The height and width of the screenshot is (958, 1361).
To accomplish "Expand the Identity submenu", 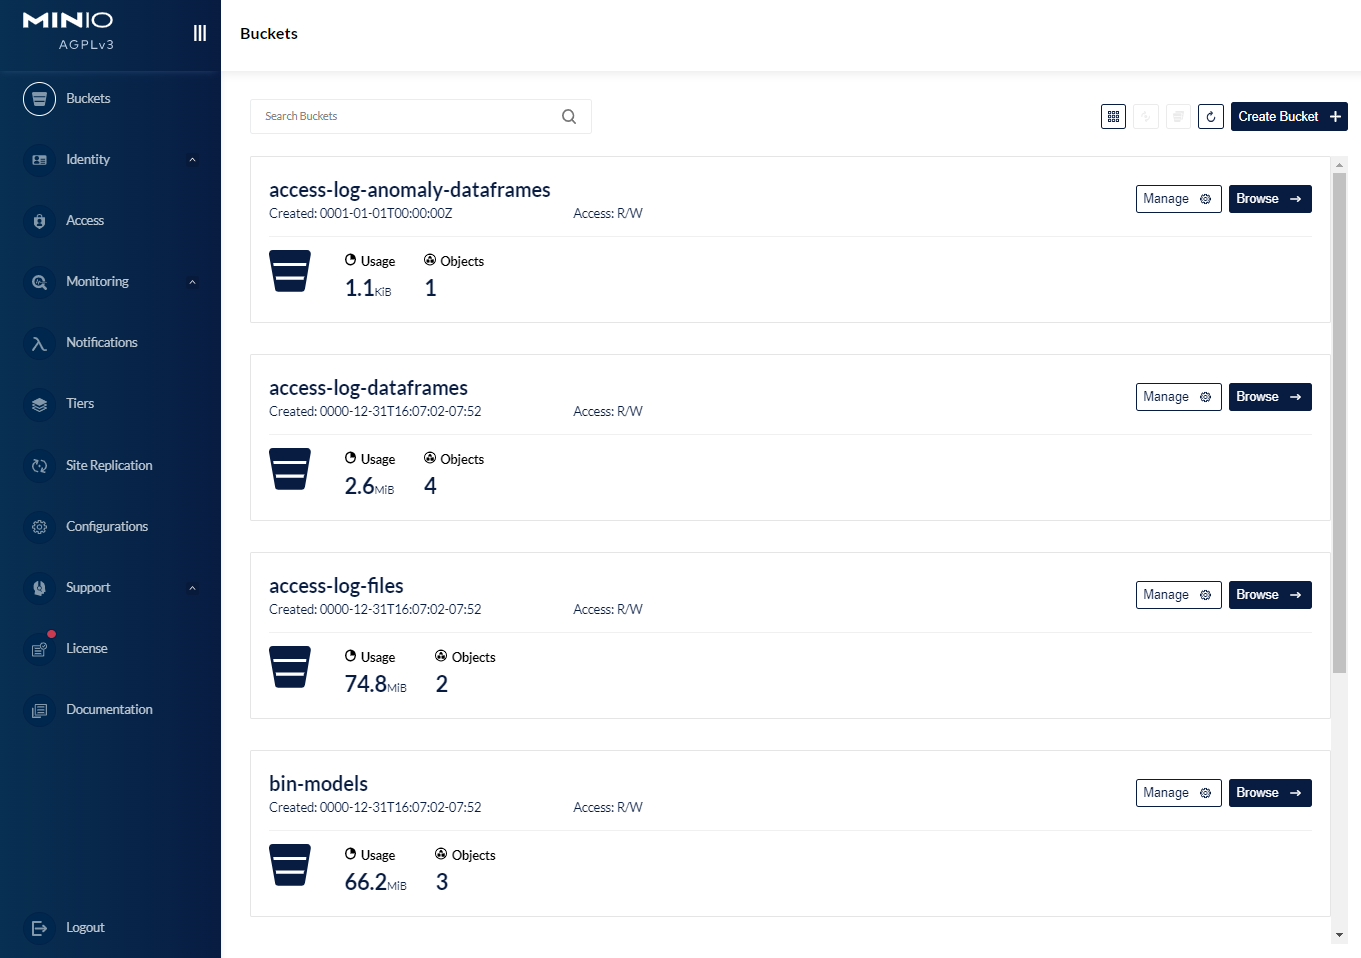I will click(x=192, y=160).
